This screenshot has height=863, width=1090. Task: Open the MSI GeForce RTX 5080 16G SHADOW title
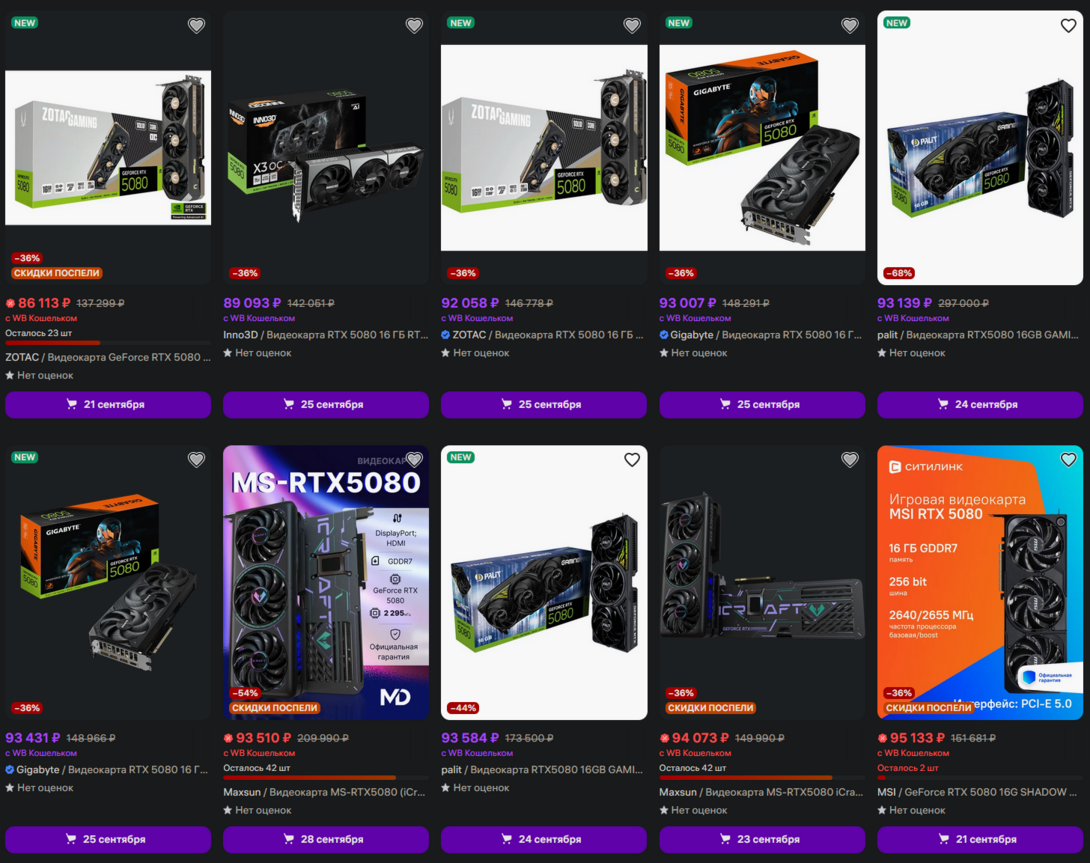pyautogui.click(x=977, y=792)
